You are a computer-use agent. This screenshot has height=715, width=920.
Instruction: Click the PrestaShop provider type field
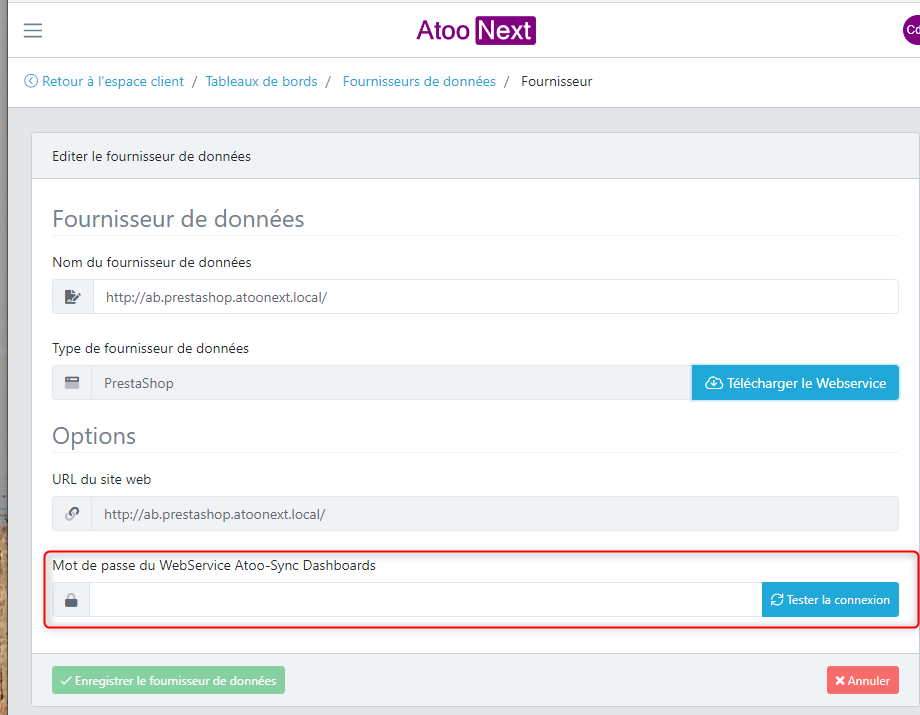pos(391,383)
